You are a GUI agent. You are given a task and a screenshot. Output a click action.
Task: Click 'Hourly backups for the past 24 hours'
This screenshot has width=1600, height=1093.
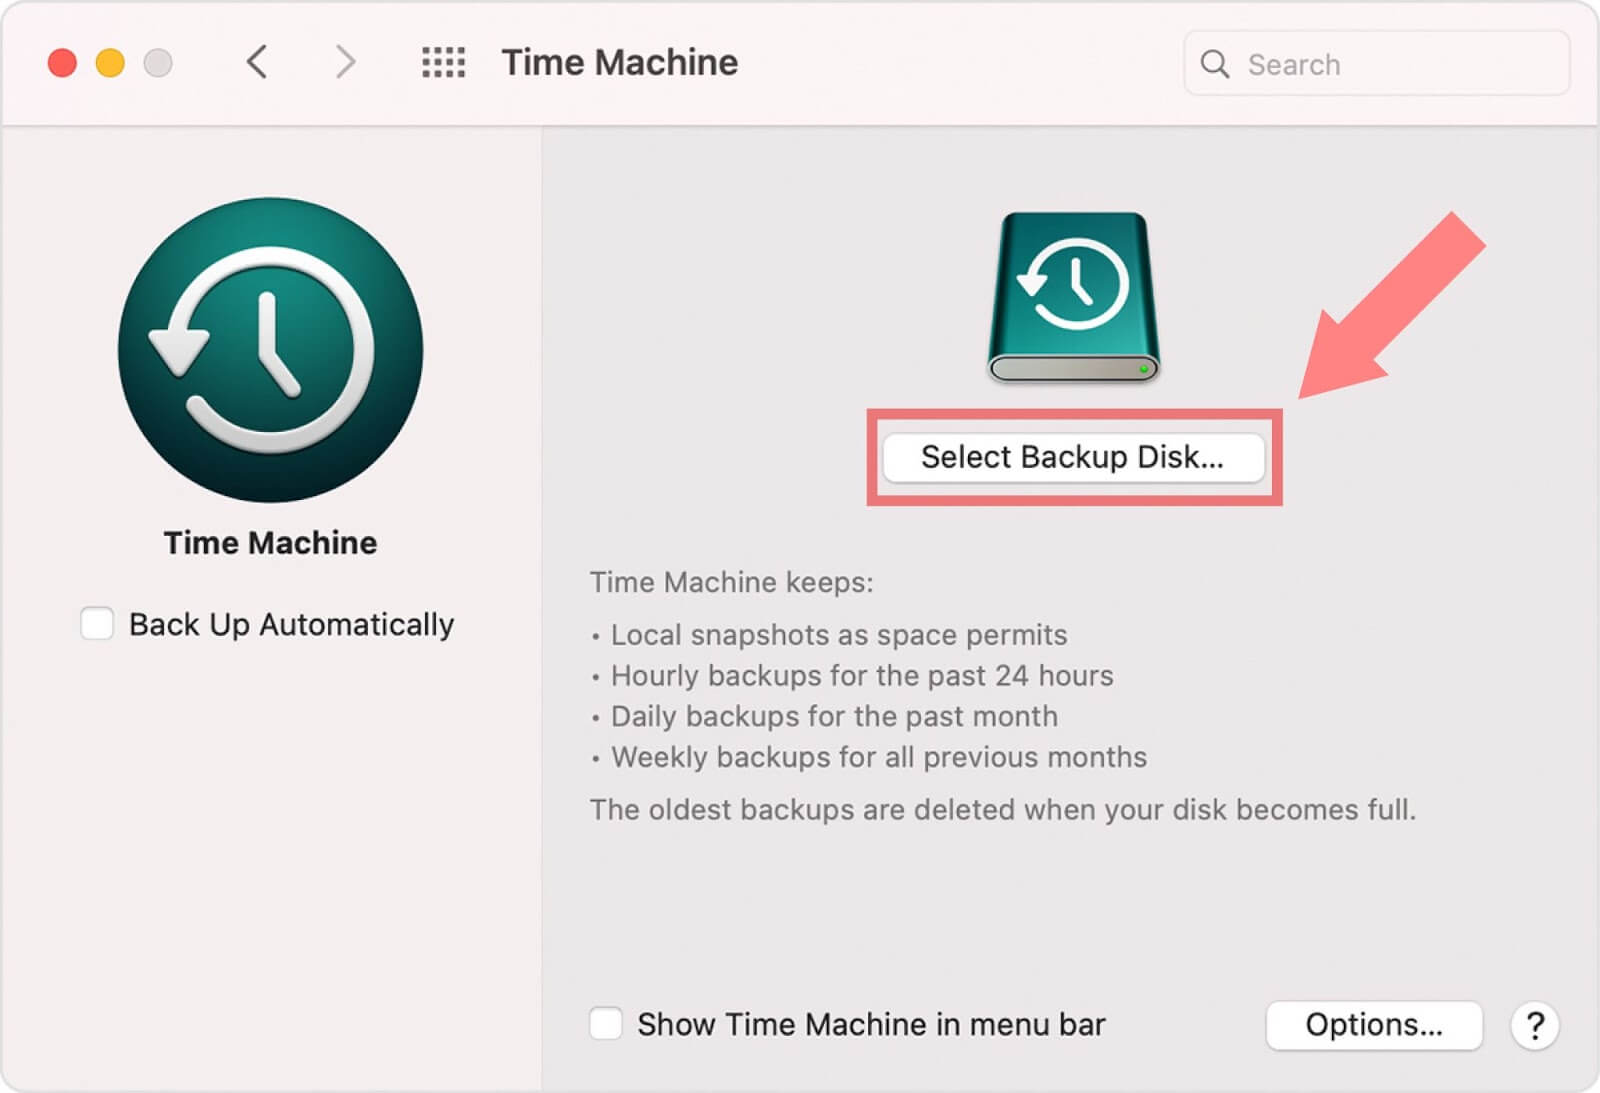coord(862,676)
